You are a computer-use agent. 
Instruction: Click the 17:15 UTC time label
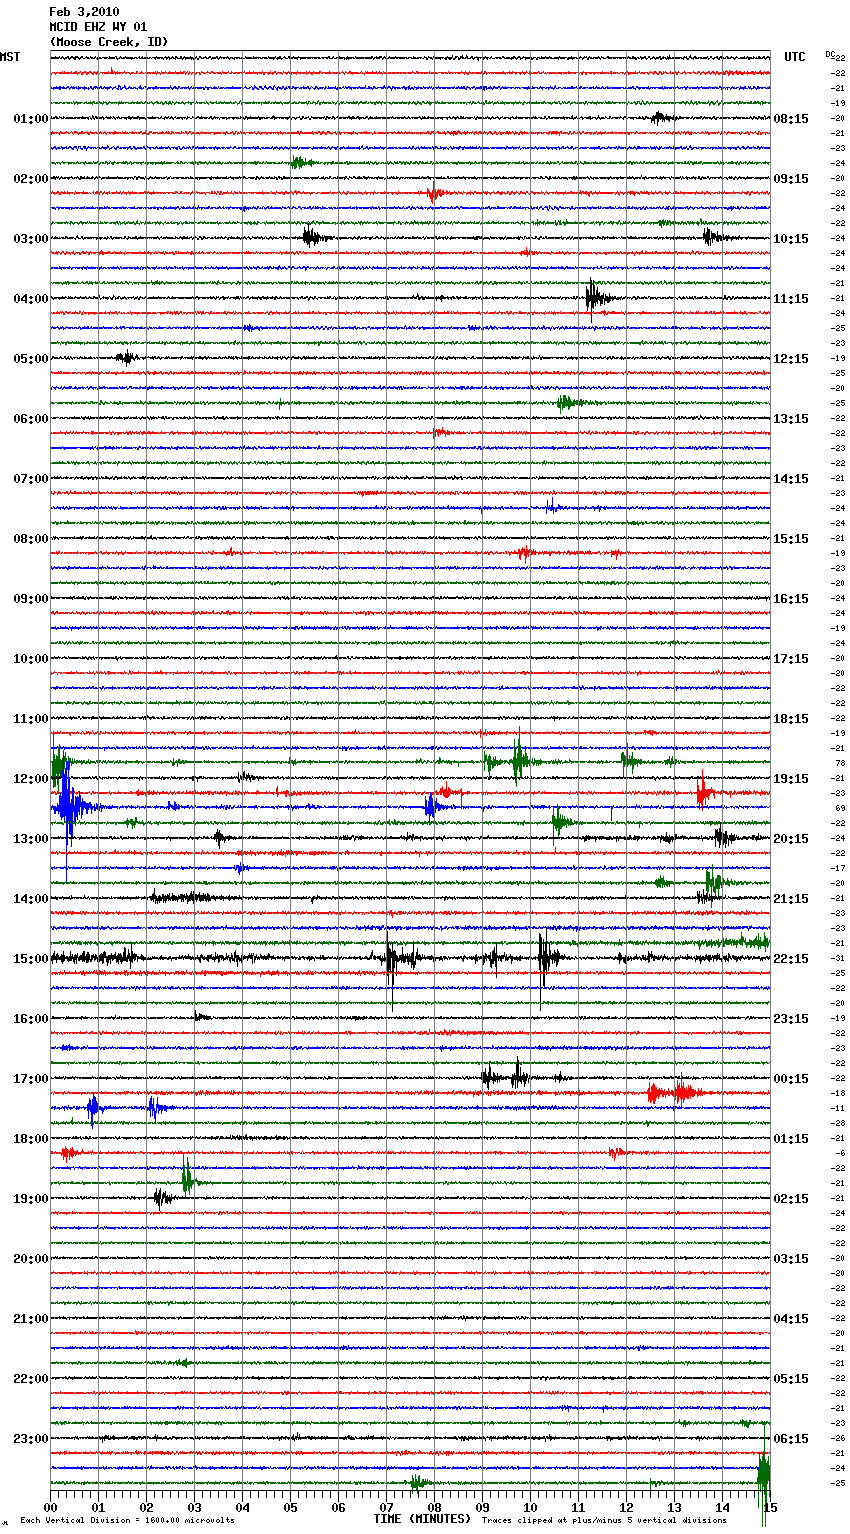coord(791,659)
